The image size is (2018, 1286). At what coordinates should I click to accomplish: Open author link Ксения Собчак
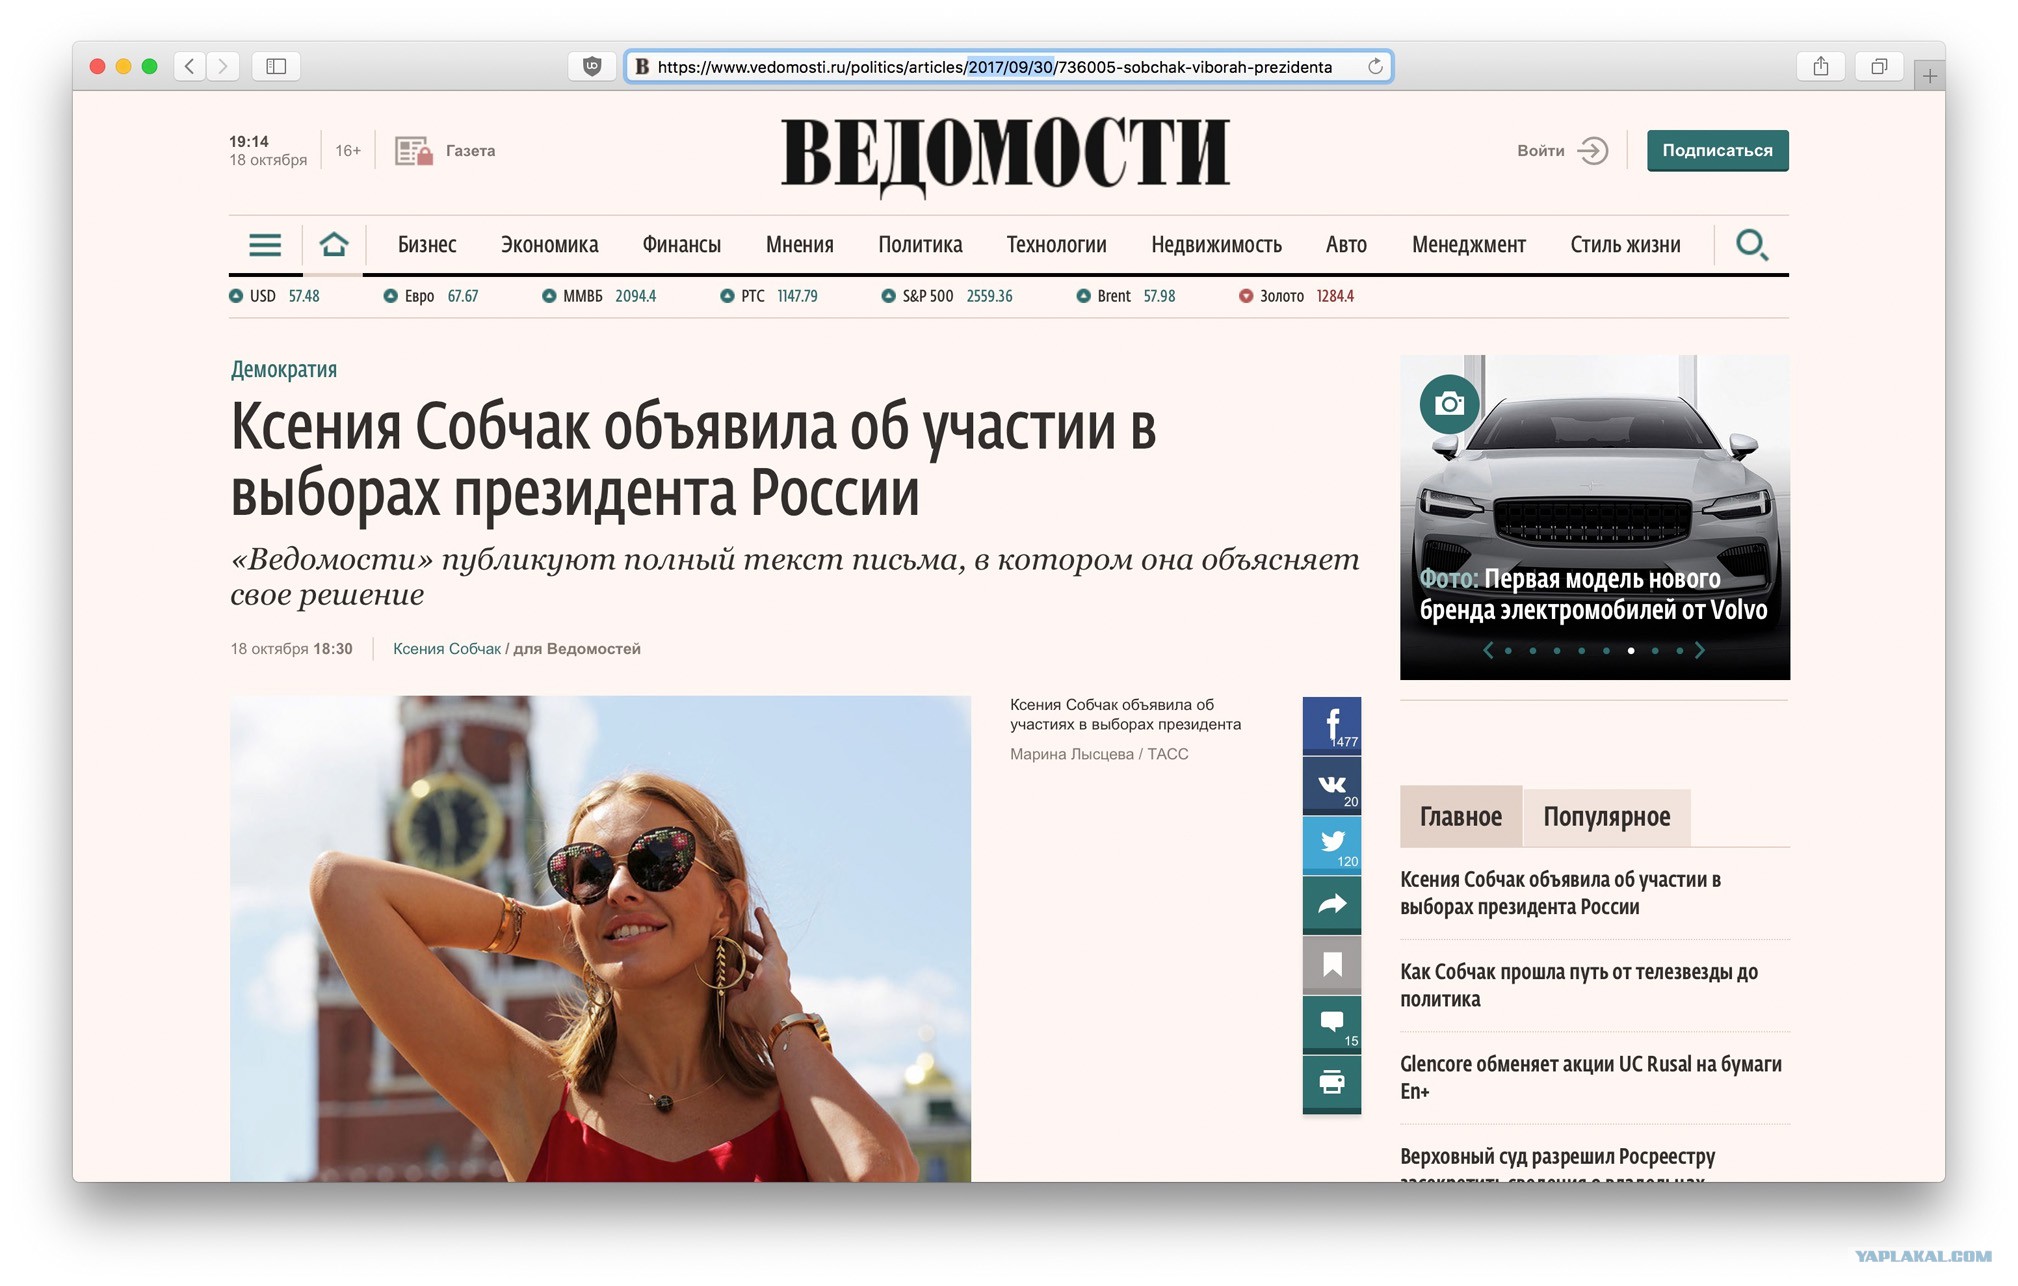coord(447,649)
